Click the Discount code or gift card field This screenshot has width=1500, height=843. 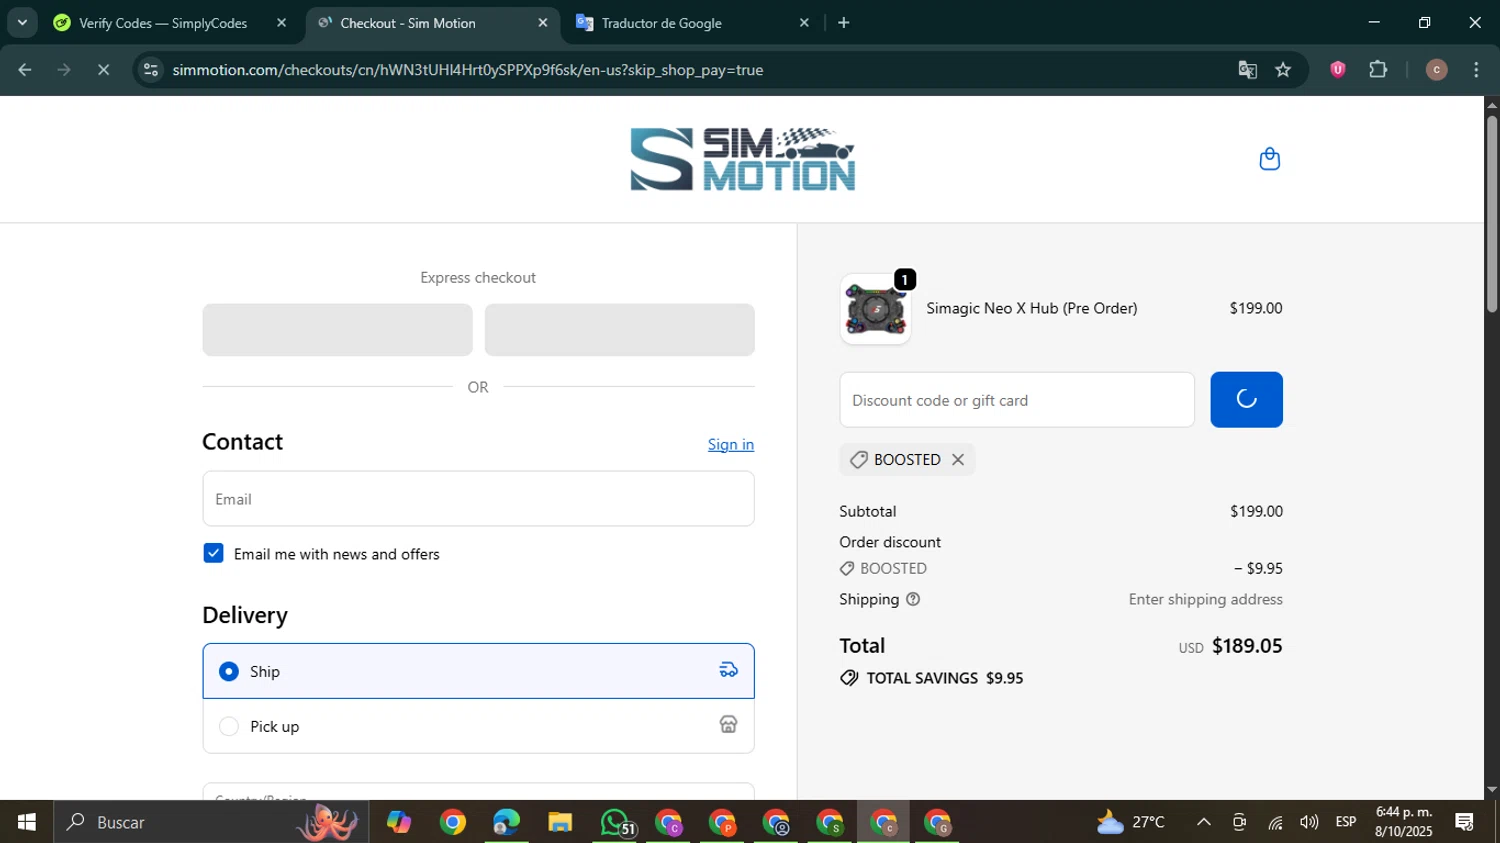pyautogui.click(x=1017, y=400)
